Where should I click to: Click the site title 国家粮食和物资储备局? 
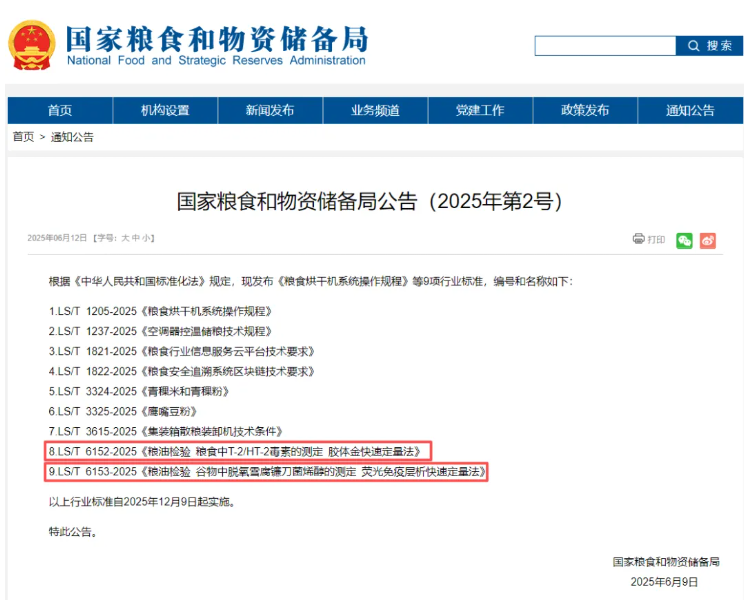click(217, 39)
